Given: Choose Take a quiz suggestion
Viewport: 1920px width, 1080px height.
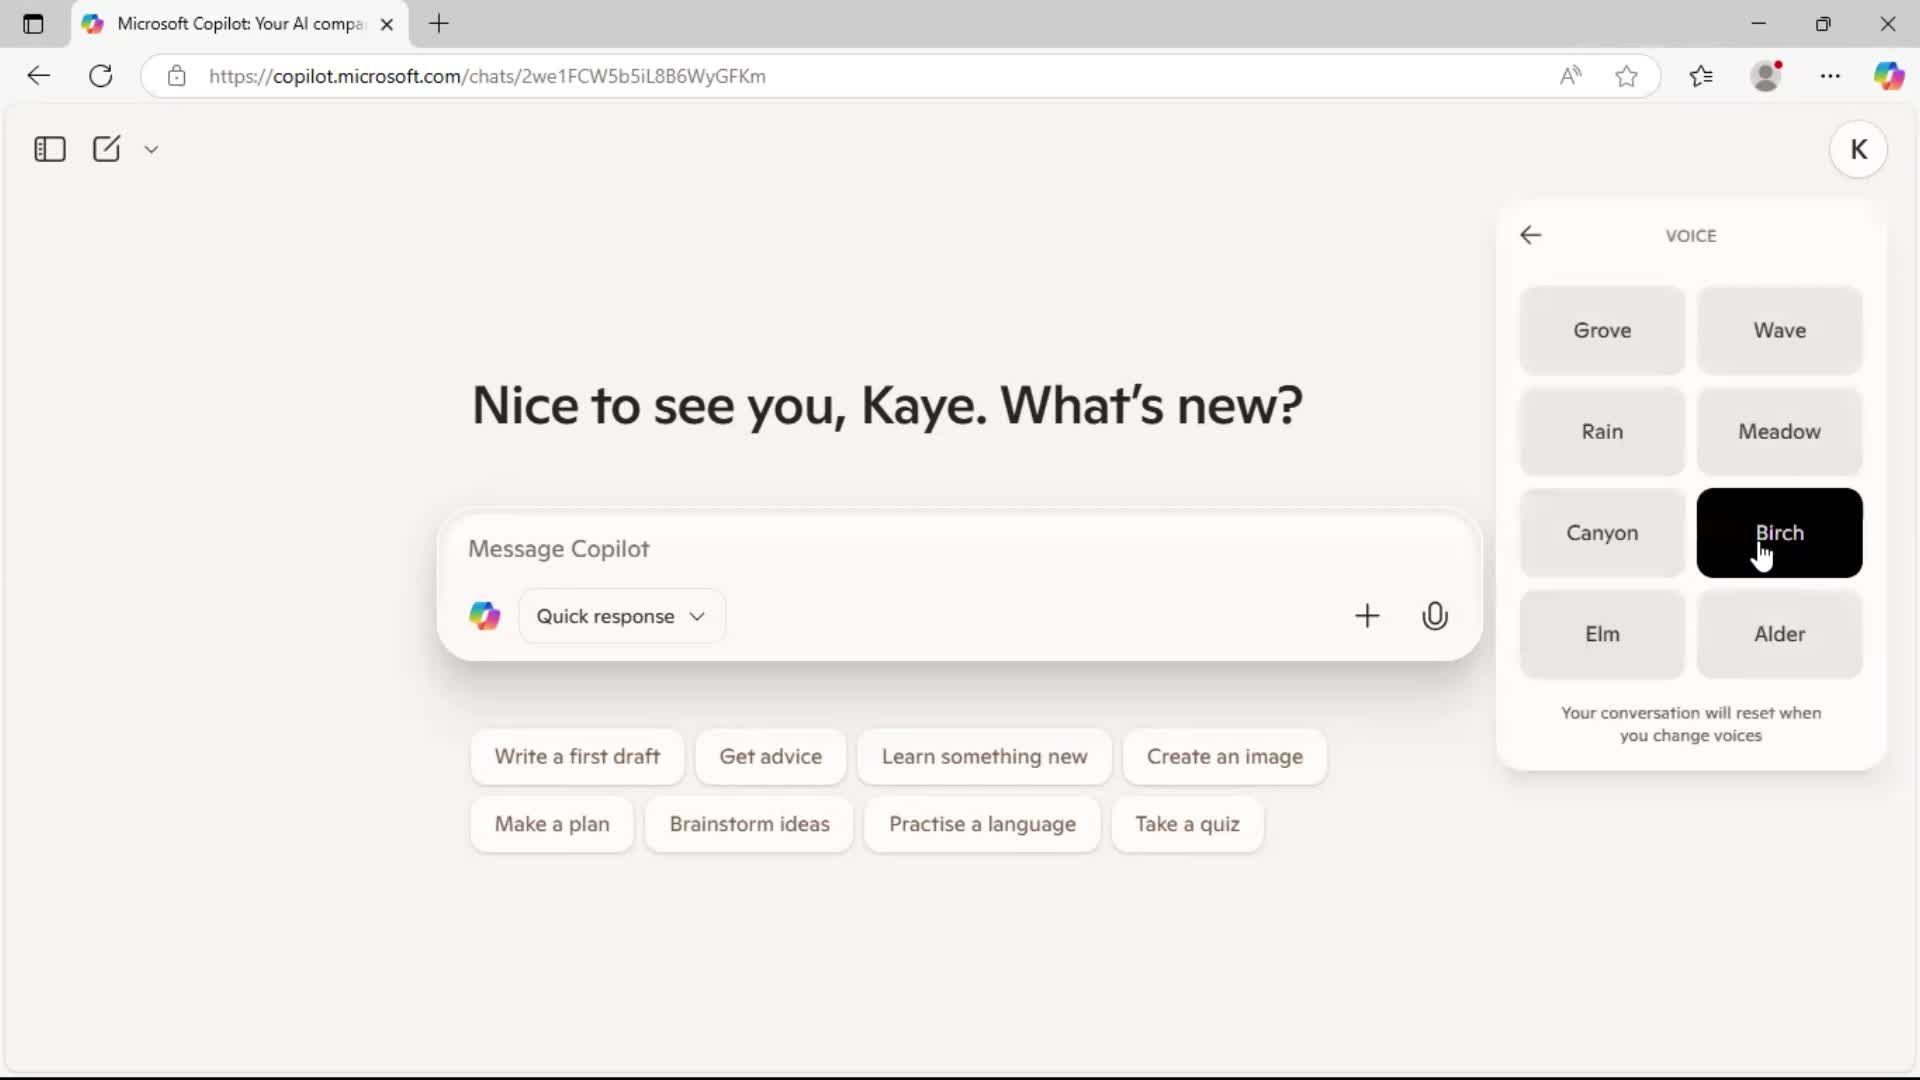Looking at the screenshot, I should point(1187,824).
